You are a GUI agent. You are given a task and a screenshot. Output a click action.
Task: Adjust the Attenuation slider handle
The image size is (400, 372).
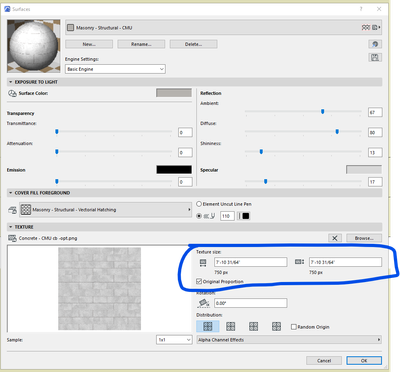(57, 152)
